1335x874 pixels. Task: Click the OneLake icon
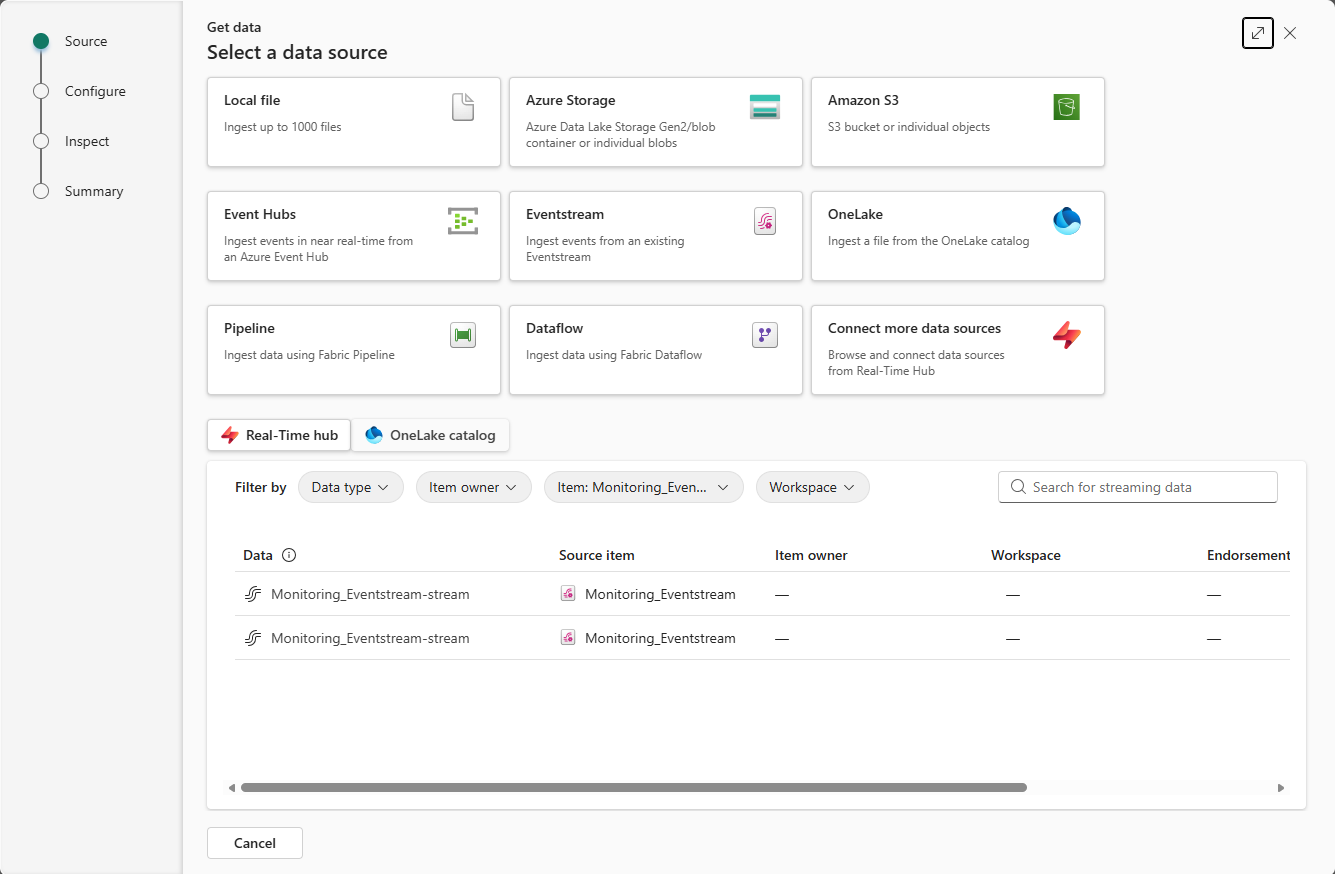tap(1067, 220)
